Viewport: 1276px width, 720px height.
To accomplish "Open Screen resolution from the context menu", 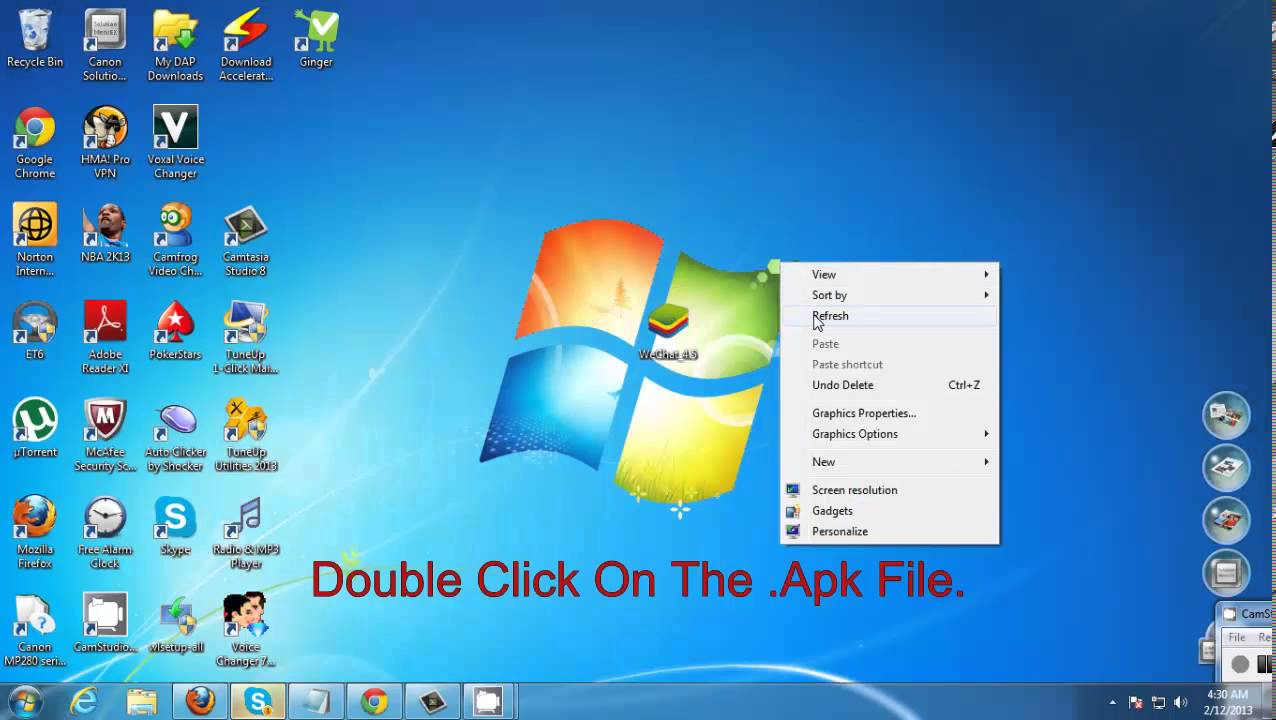I will (x=889, y=490).
